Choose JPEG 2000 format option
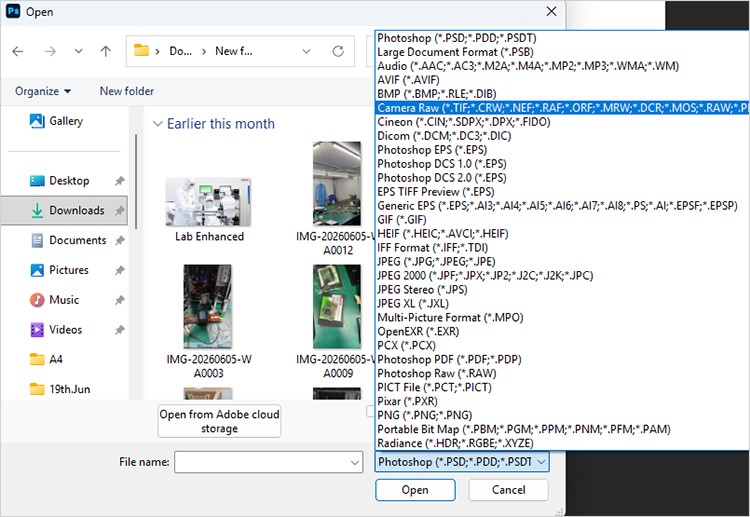 click(x=562, y=275)
